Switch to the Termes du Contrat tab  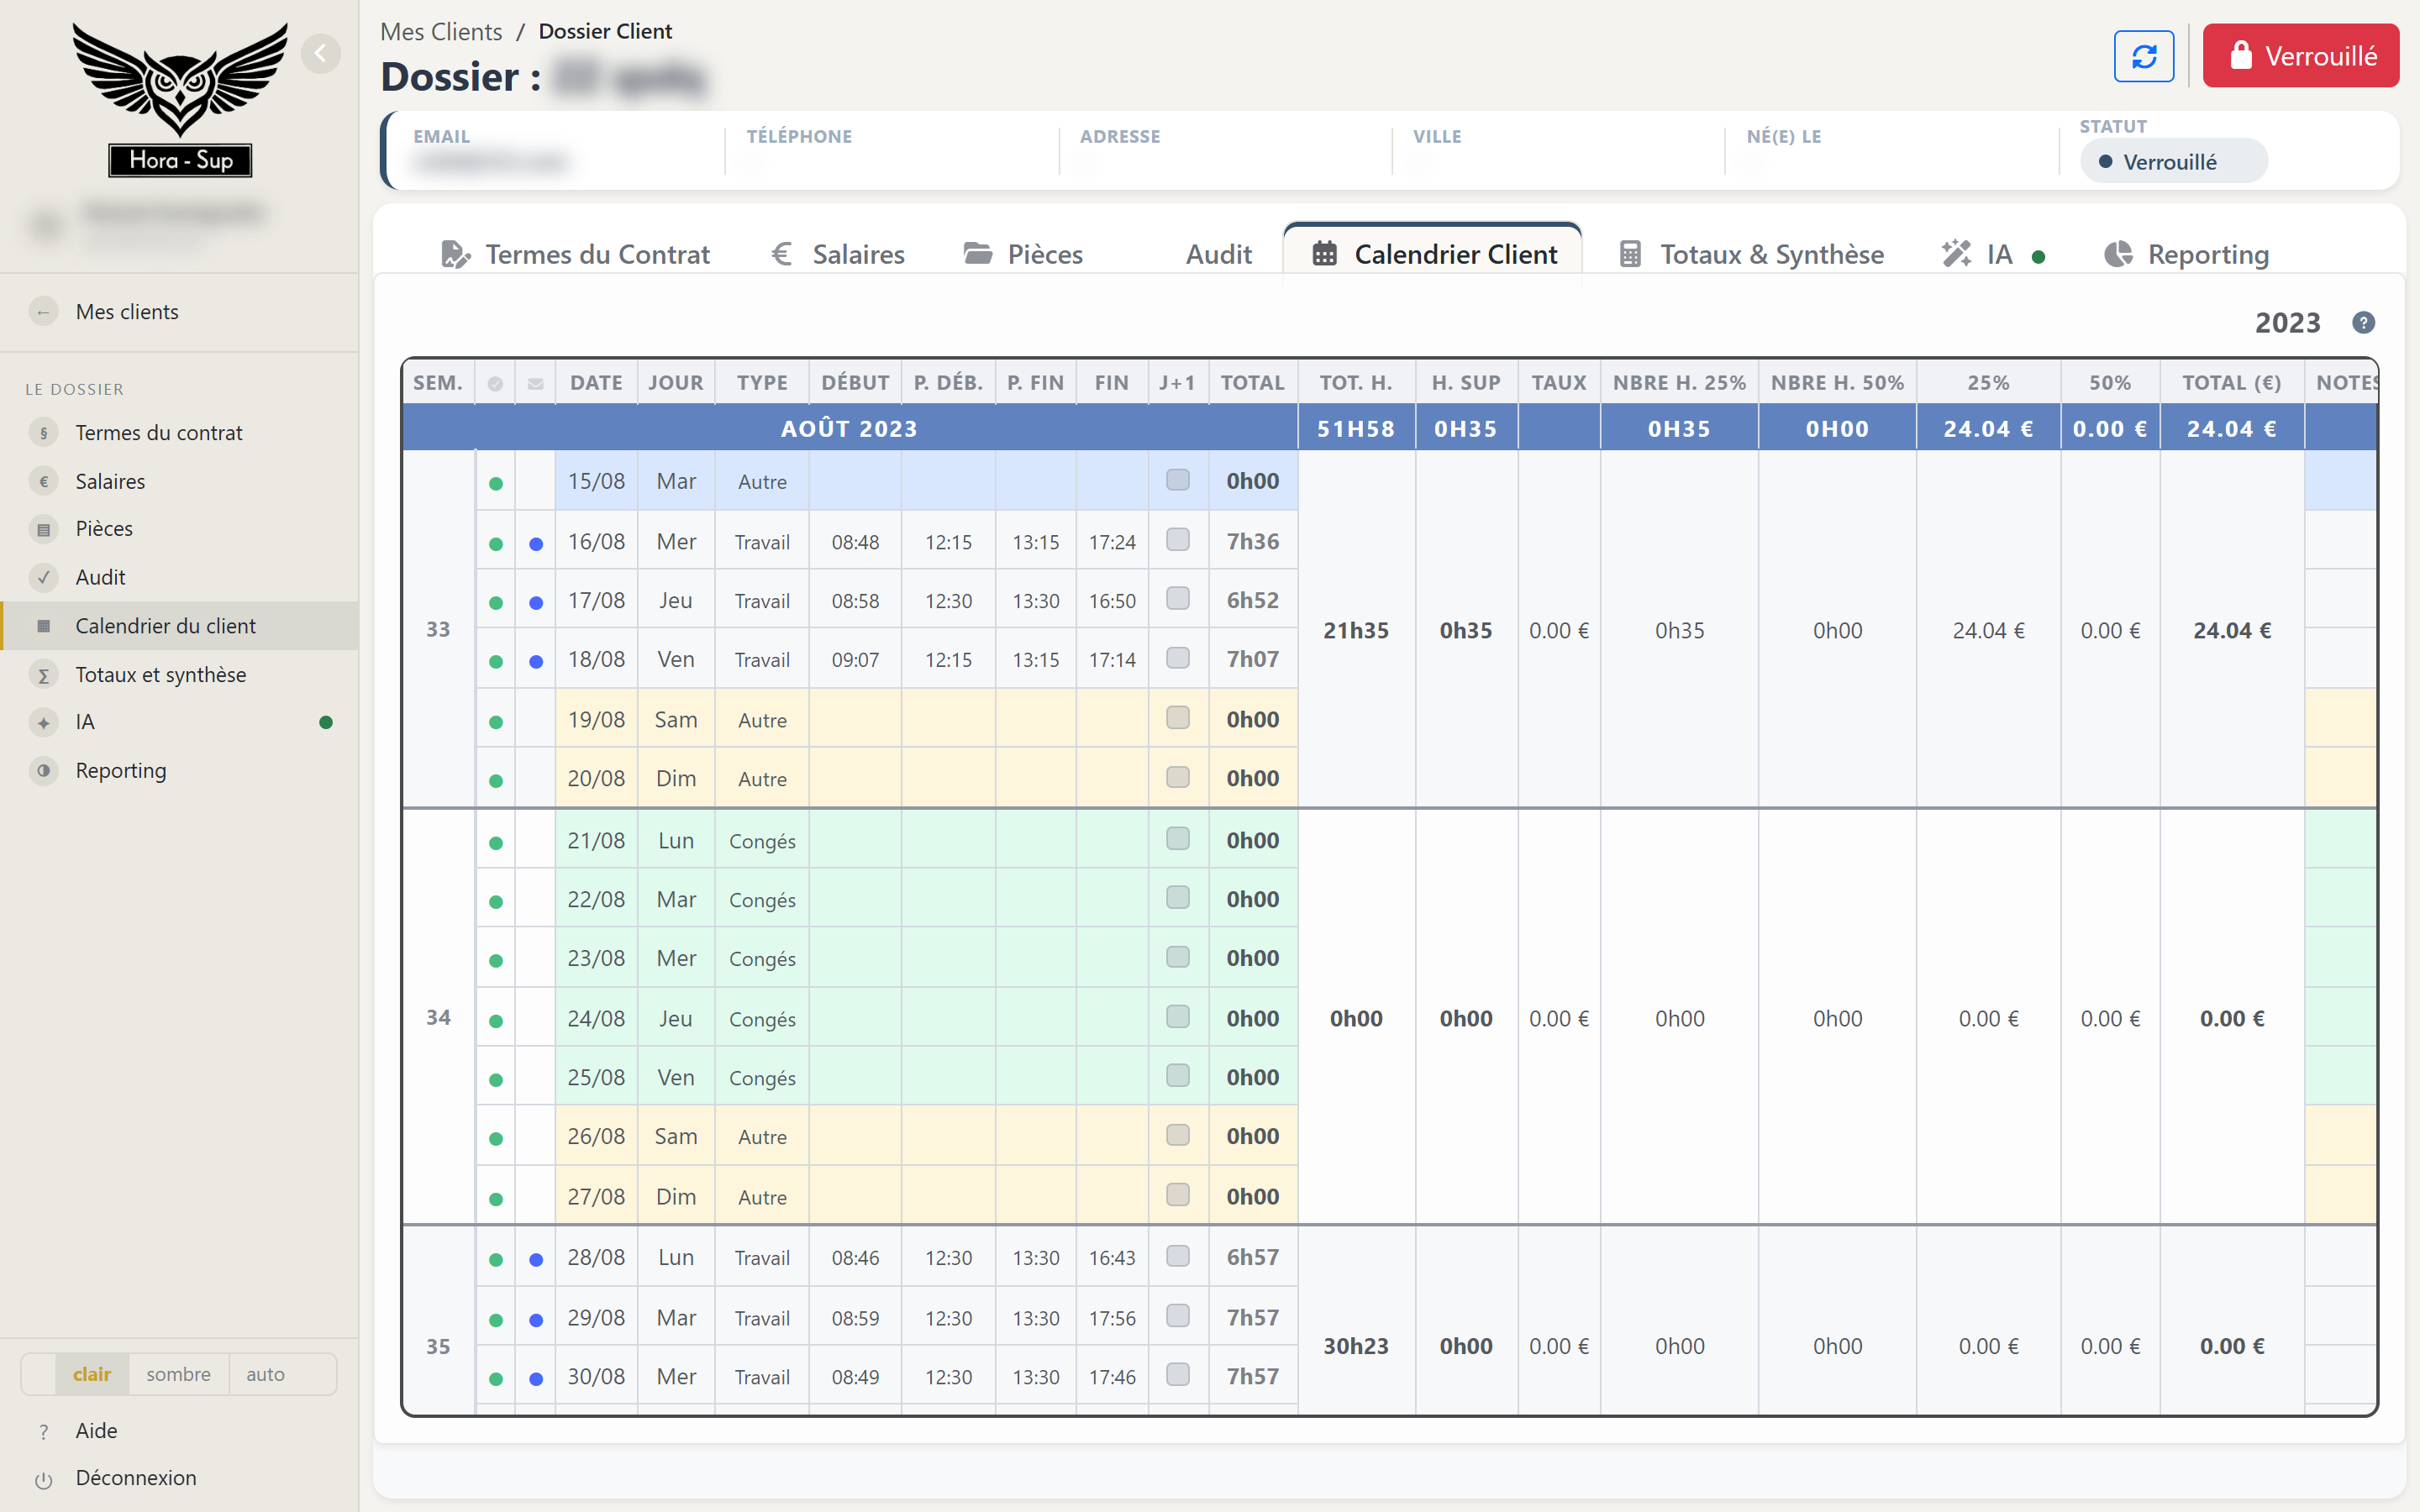coord(575,254)
